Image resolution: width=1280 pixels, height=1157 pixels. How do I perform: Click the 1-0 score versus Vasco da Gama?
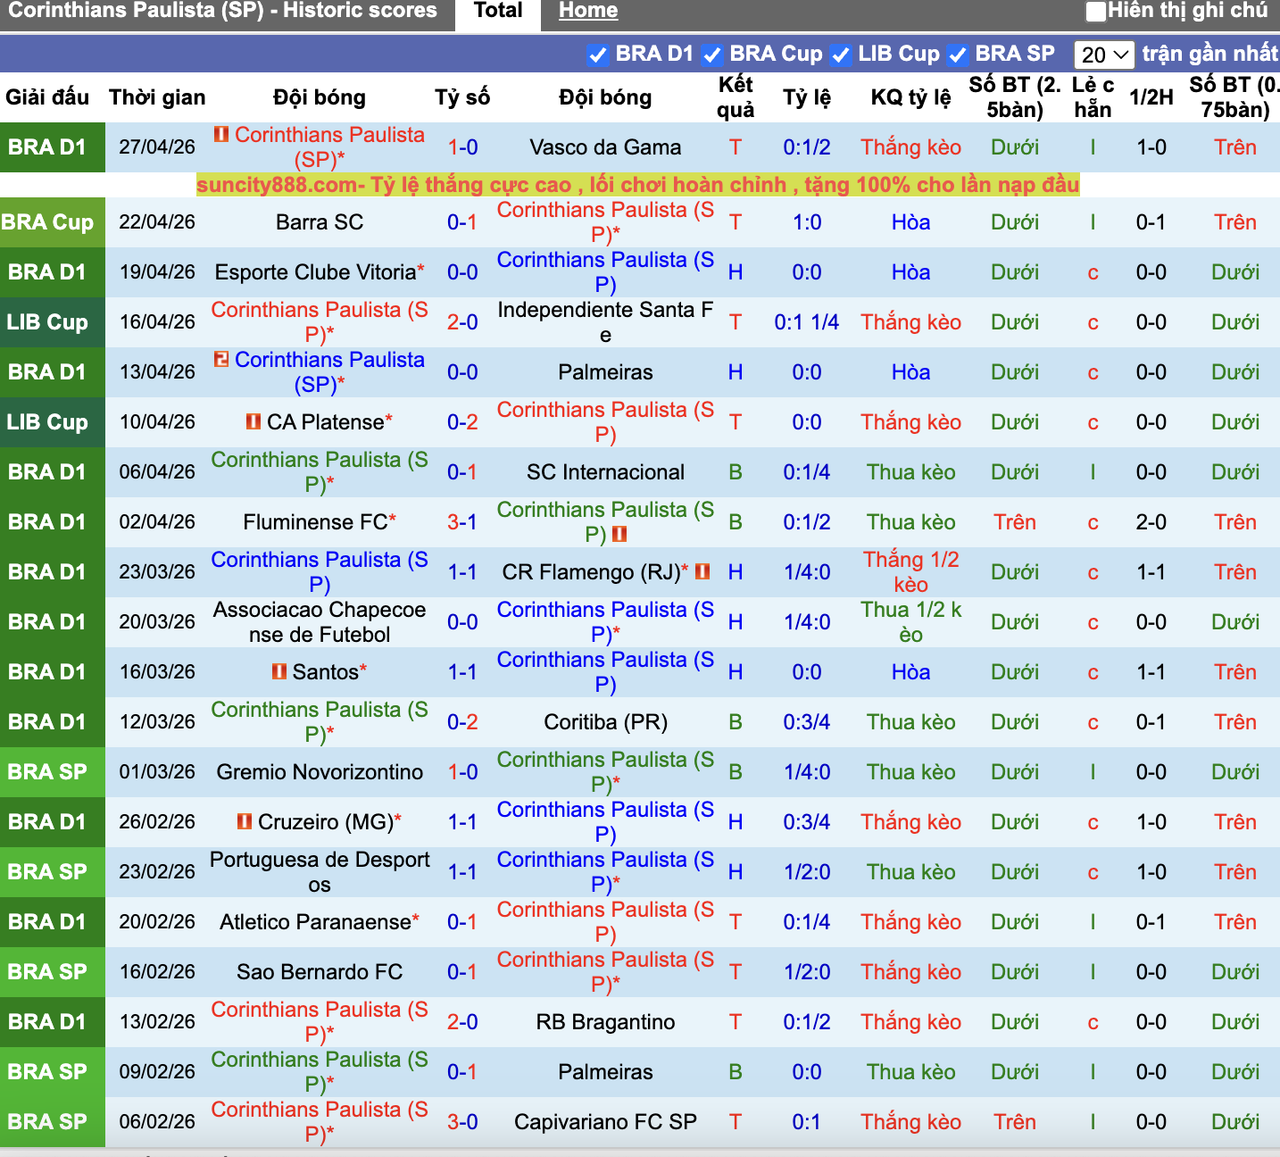click(x=462, y=147)
